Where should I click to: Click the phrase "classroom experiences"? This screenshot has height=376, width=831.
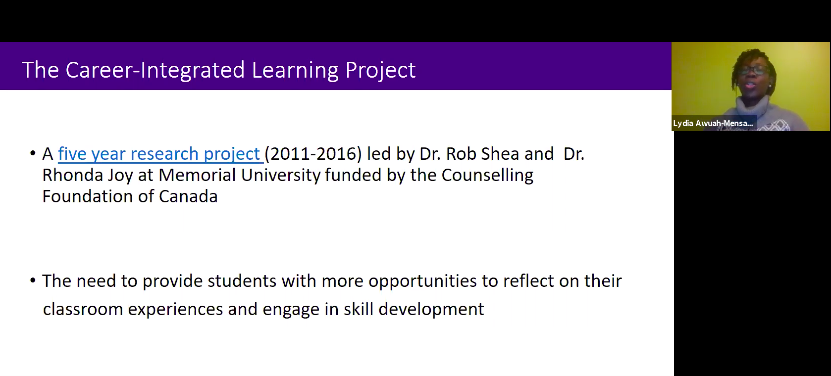tap(132, 309)
